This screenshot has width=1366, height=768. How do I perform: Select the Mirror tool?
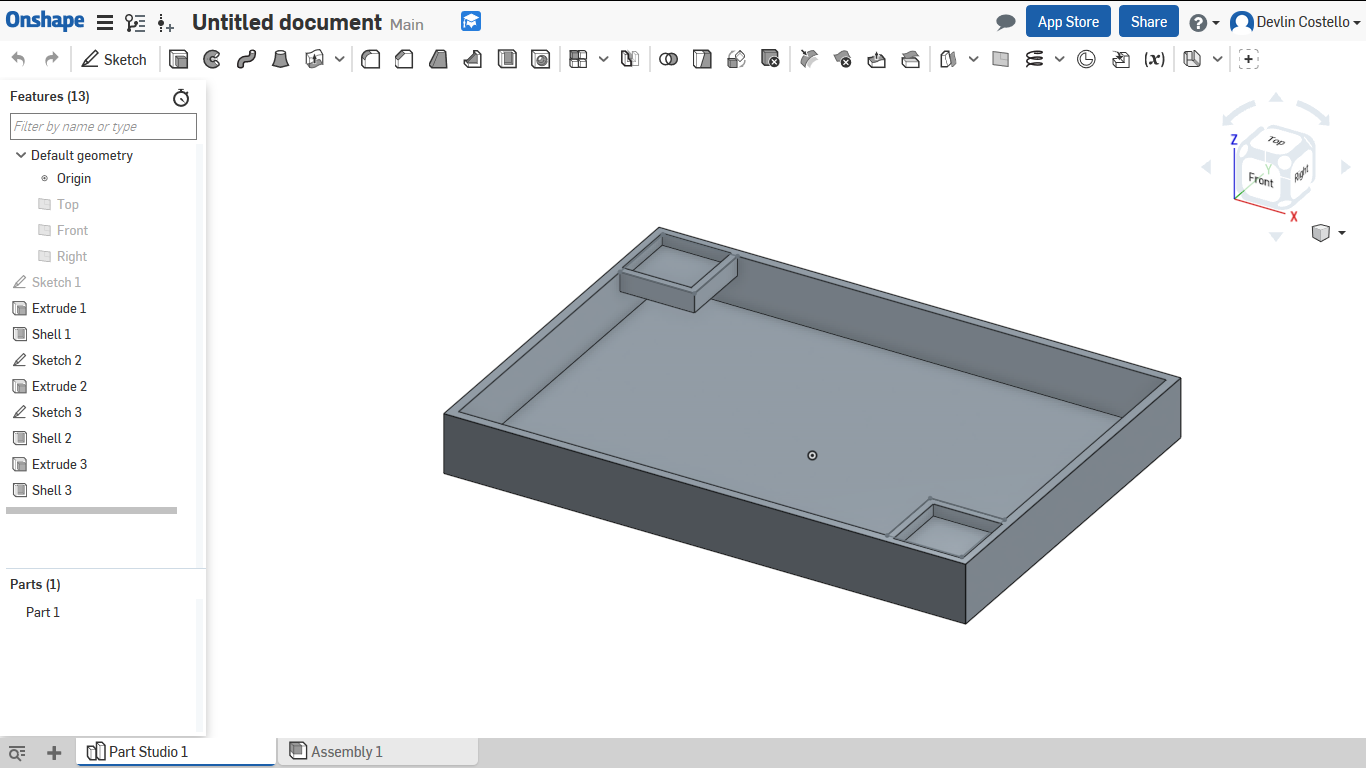[629, 60]
